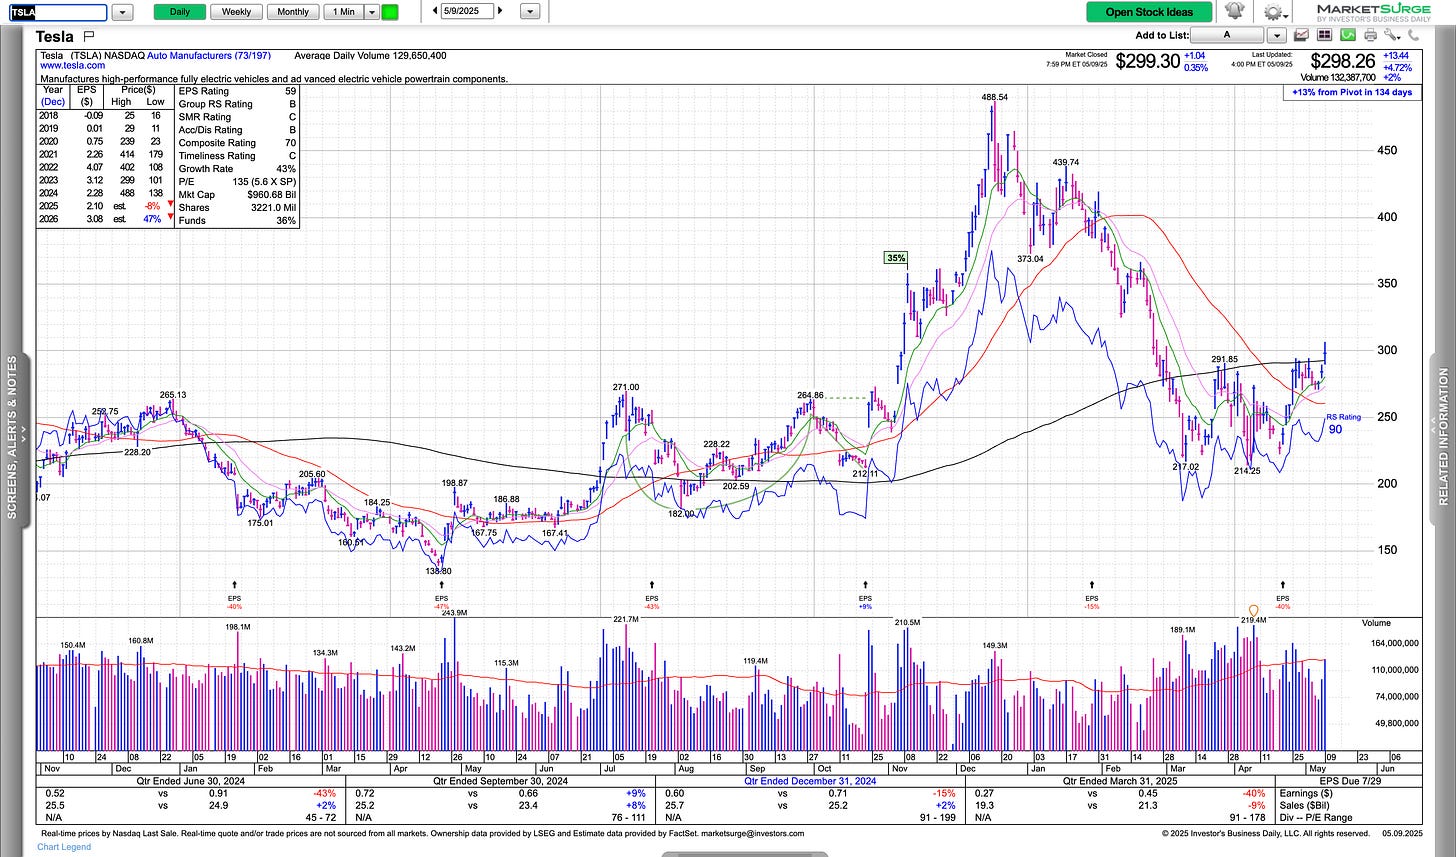This screenshot has height=857, width=1456.
Task: Open the www.tesla.com link
Action: coord(73,65)
